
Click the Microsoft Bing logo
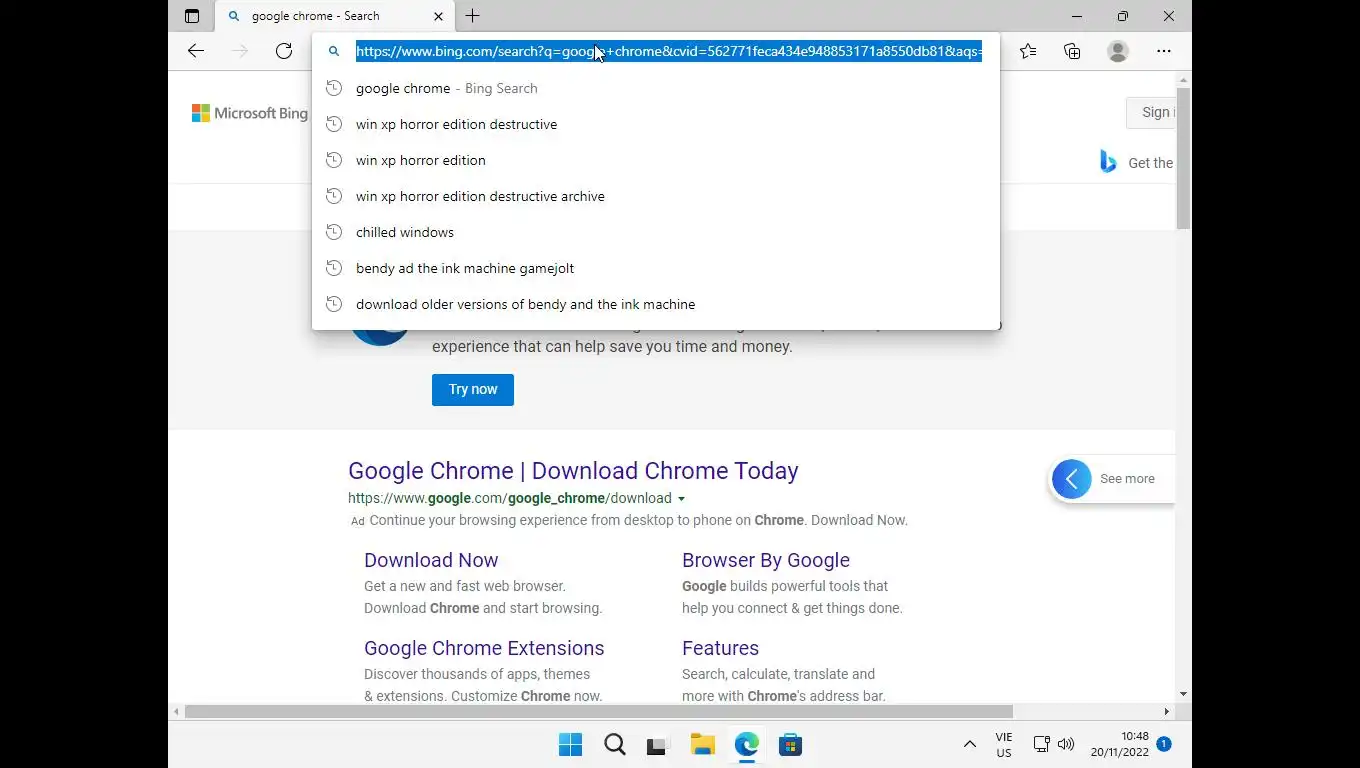[x=250, y=113]
